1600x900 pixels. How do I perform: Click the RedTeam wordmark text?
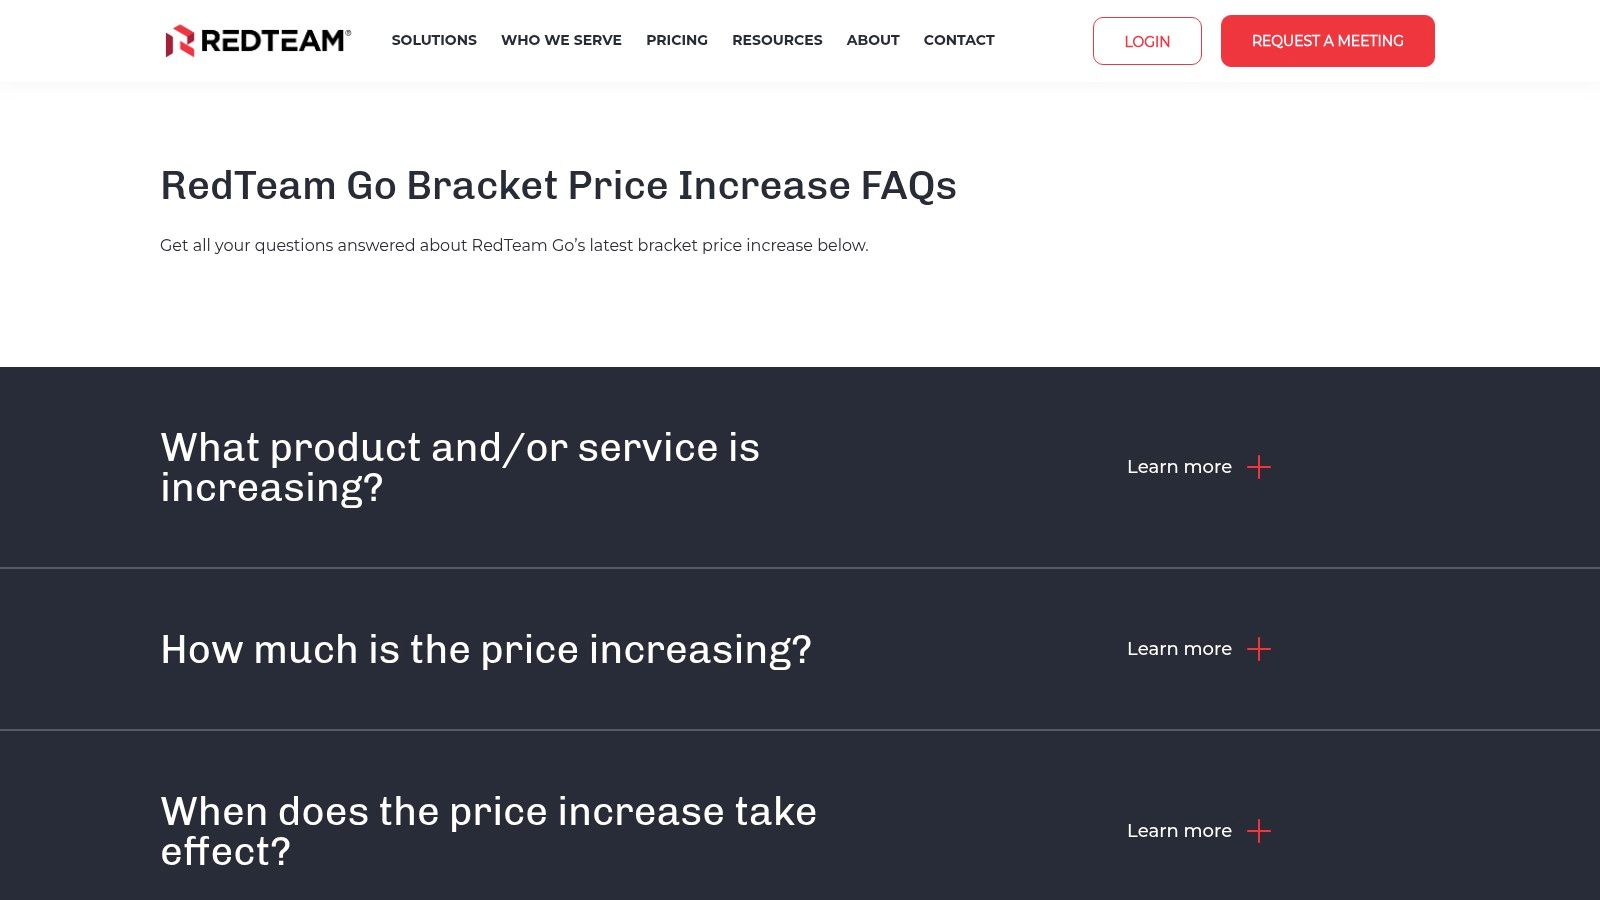point(274,41)
